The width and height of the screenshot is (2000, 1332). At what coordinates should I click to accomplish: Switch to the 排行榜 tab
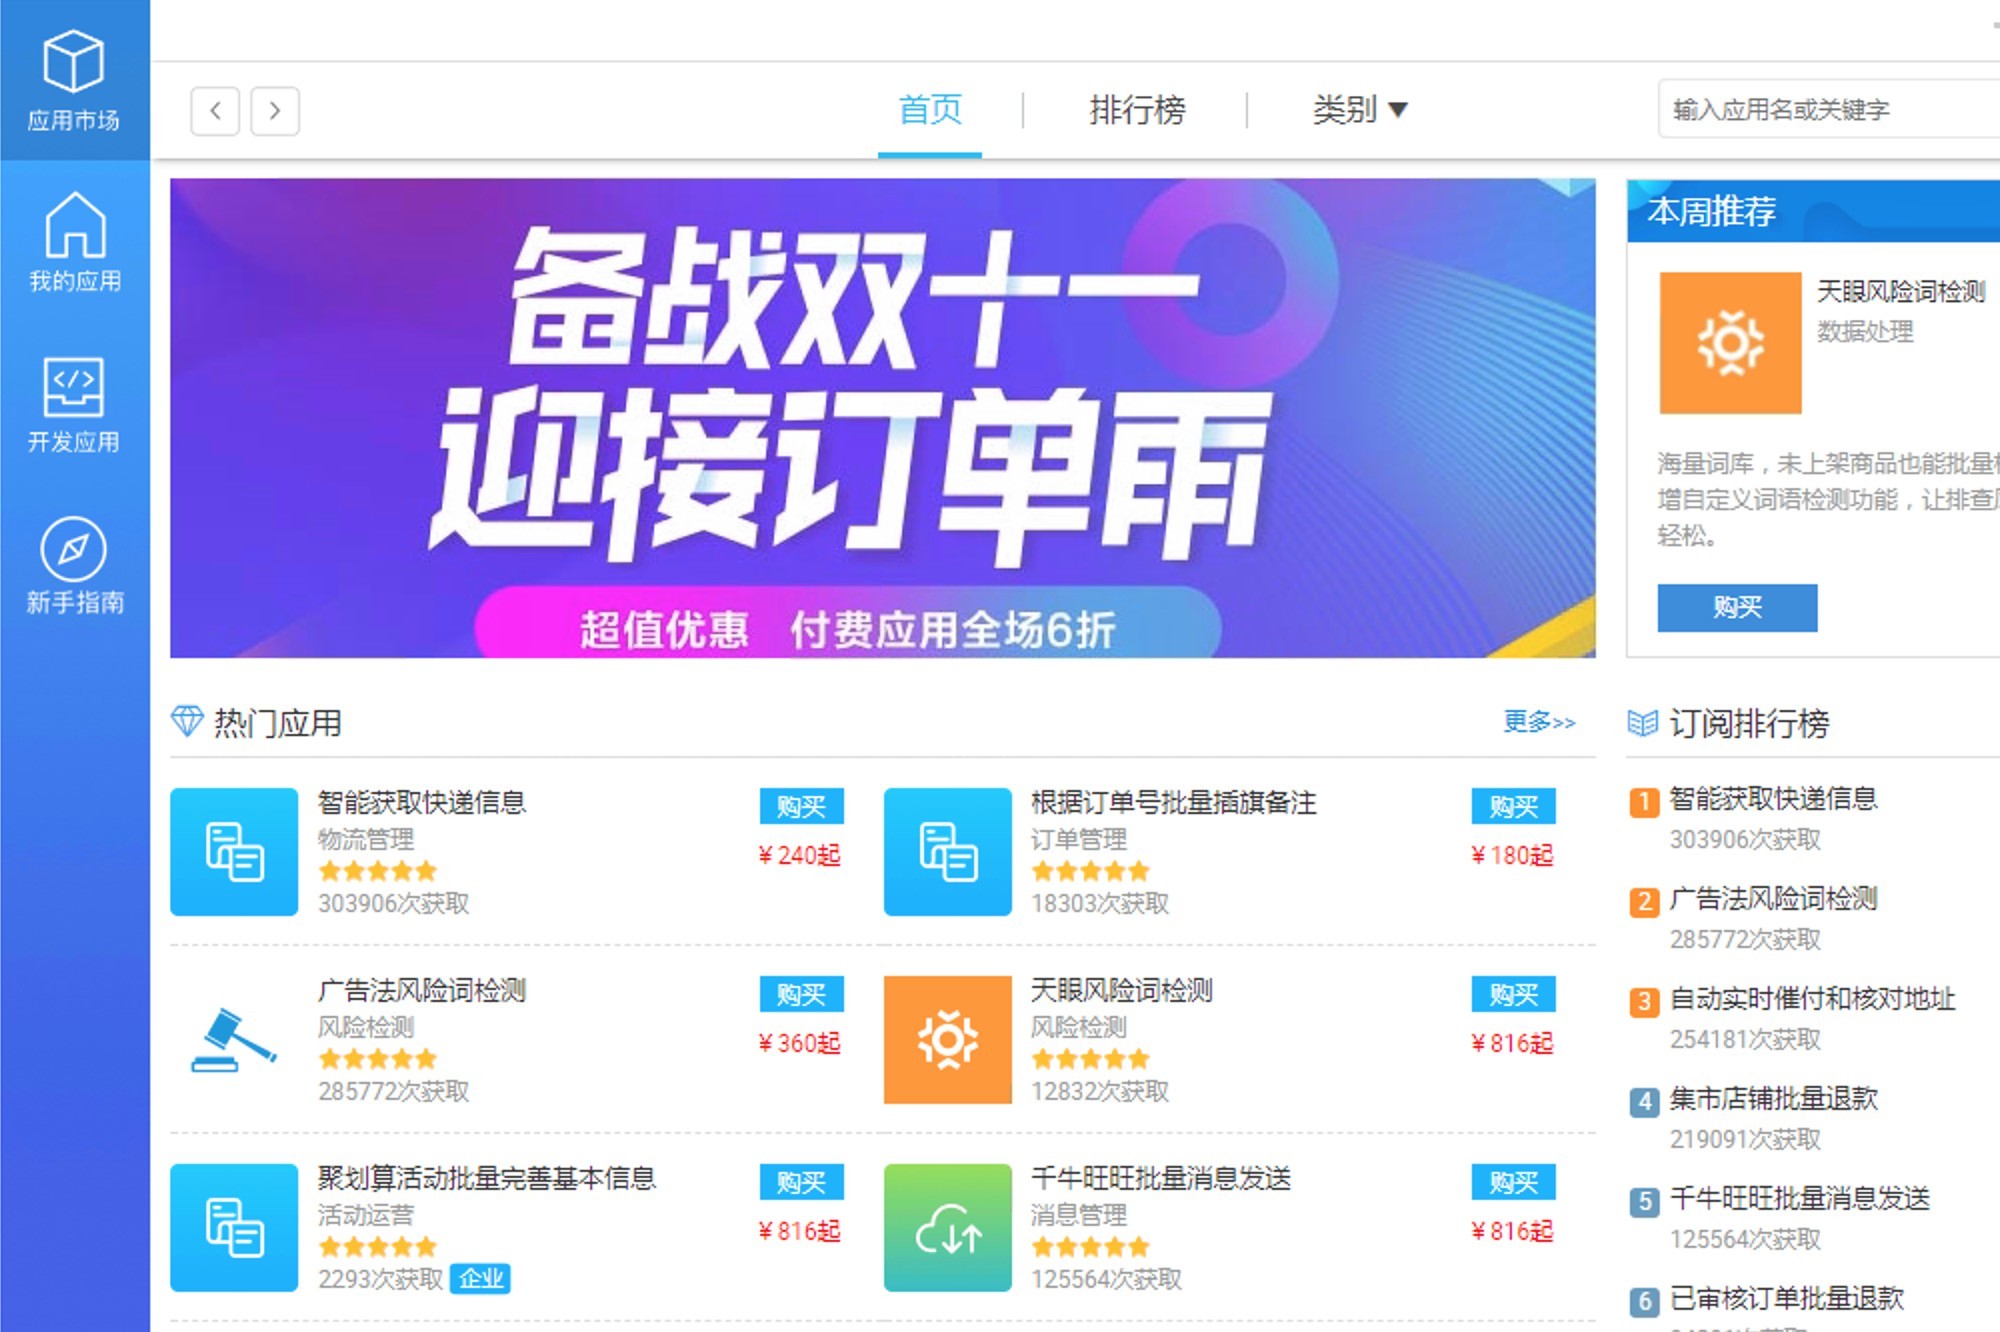coord(1137,109)
